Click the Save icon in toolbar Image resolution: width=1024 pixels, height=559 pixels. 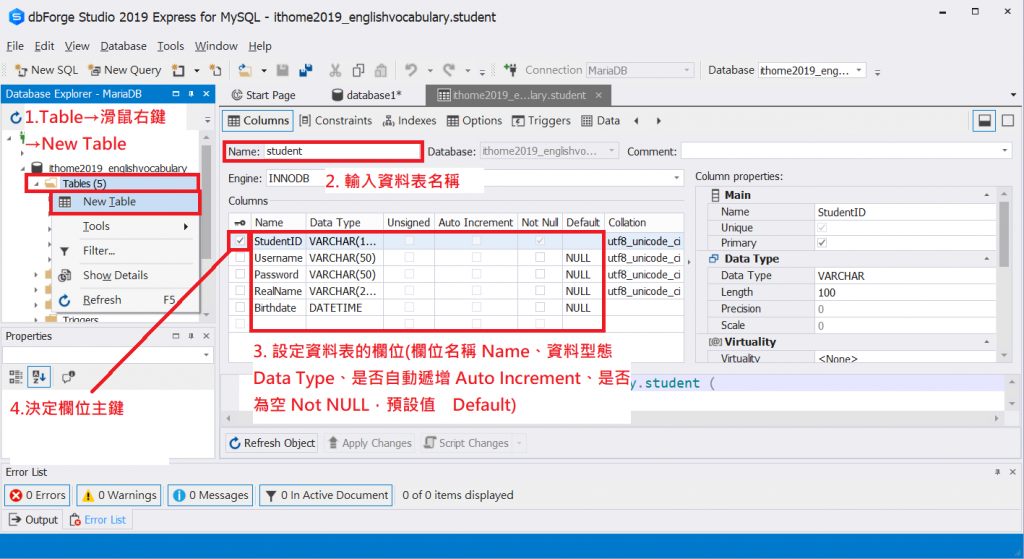[x=283, y=70]
